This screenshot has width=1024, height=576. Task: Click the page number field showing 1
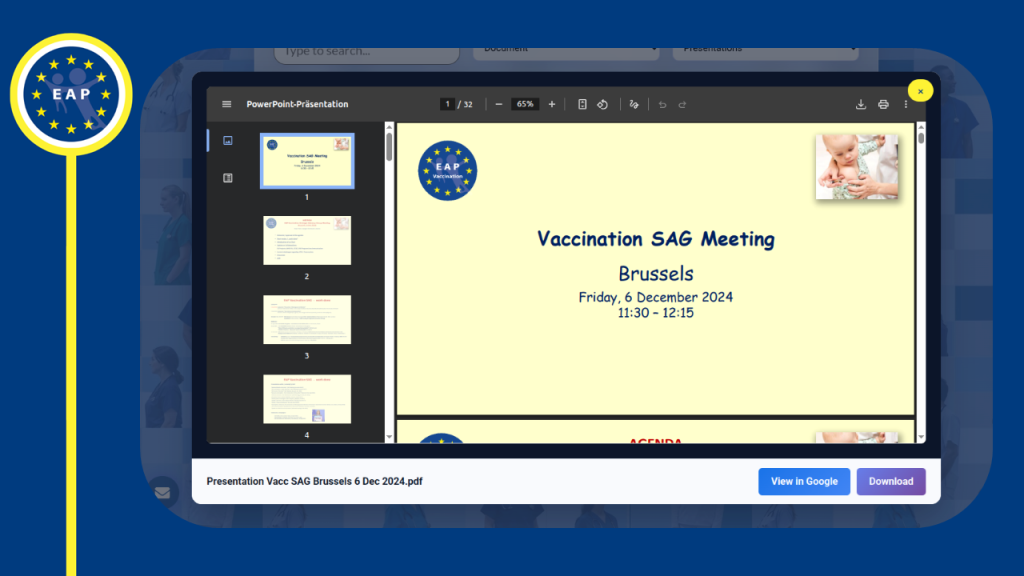(446, 103)
